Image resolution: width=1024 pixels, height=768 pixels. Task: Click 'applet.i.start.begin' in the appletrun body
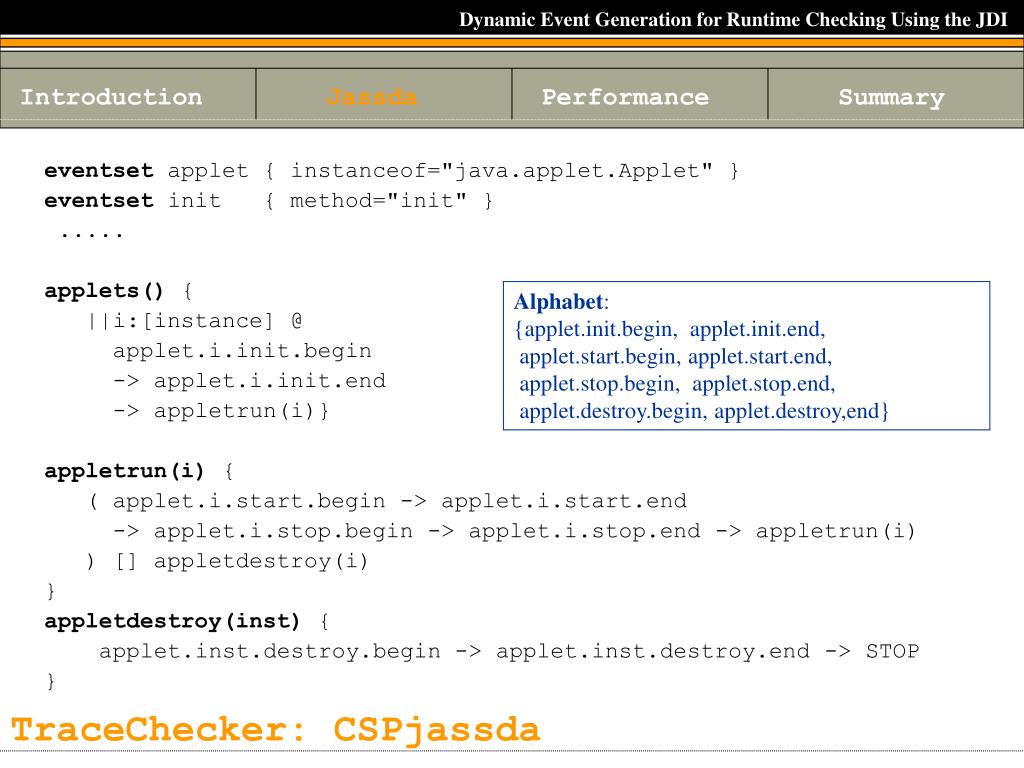point(249,501)
